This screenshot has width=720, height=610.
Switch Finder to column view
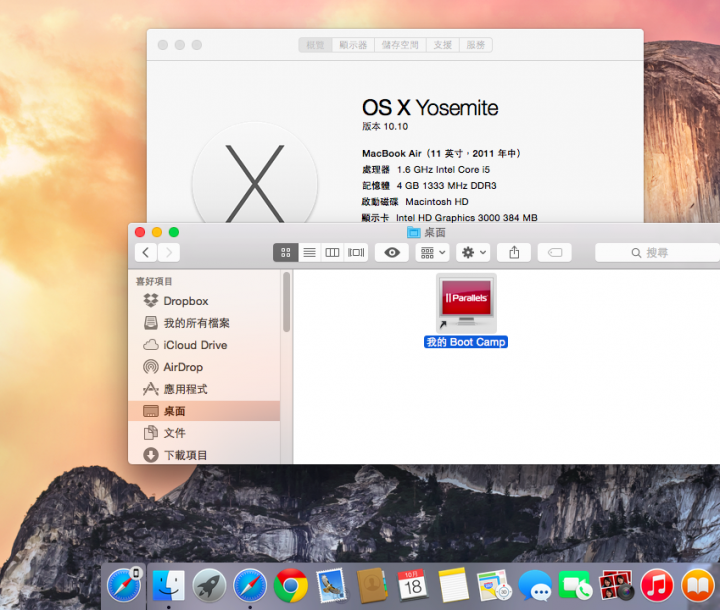[332, 253]
